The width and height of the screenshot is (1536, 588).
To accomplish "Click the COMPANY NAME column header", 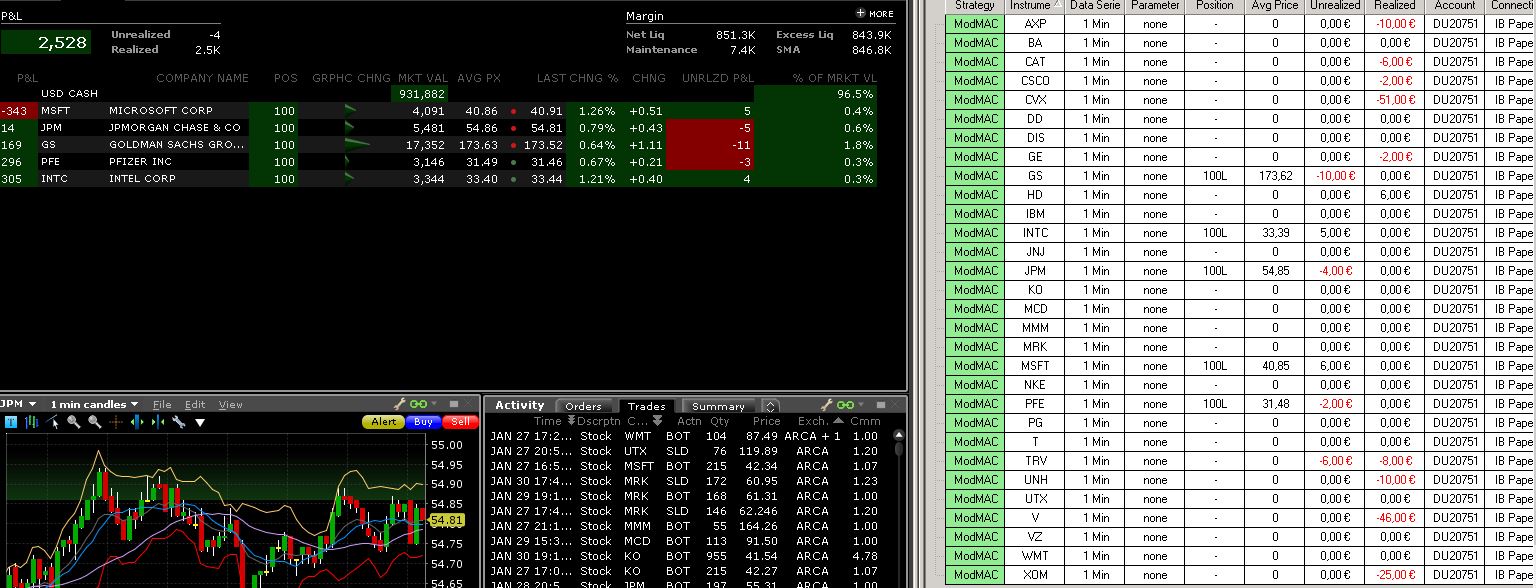I will coord(202,78).
